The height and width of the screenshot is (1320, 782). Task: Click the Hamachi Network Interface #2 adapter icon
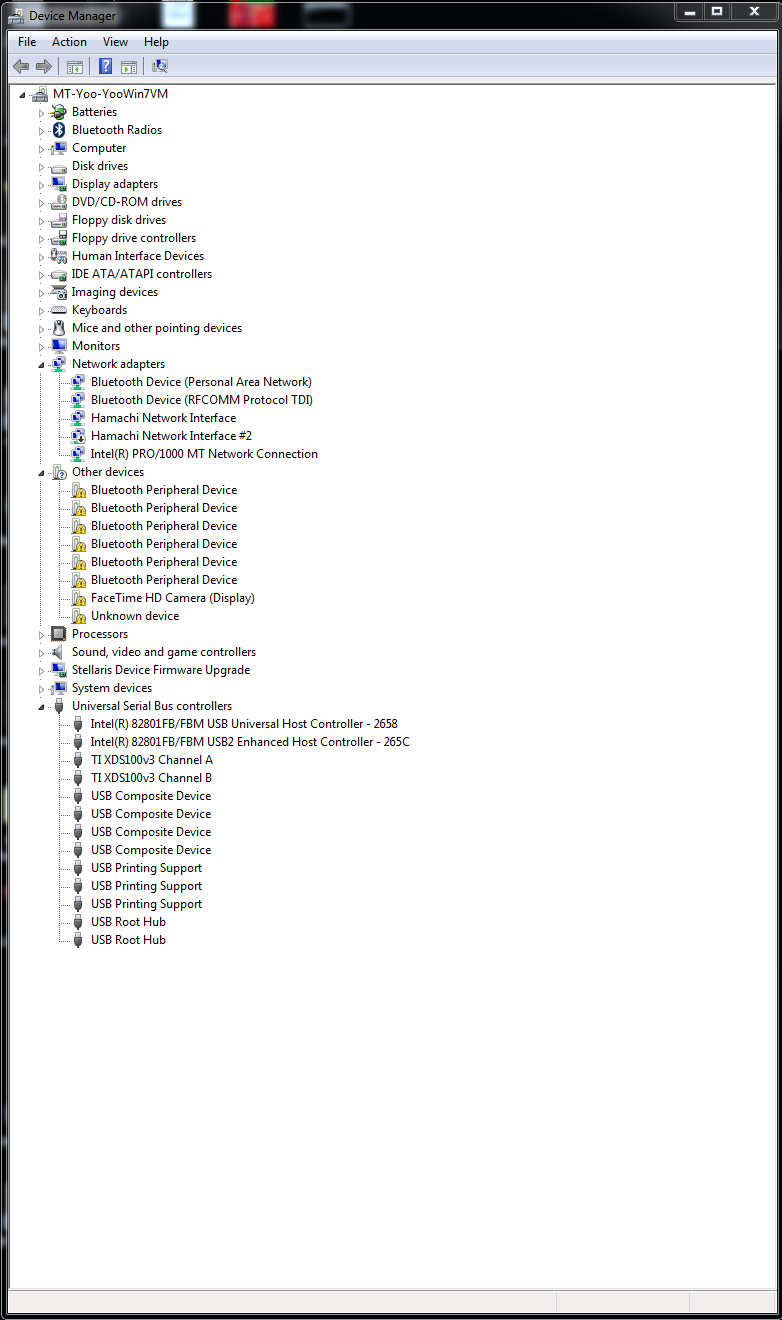78,436
